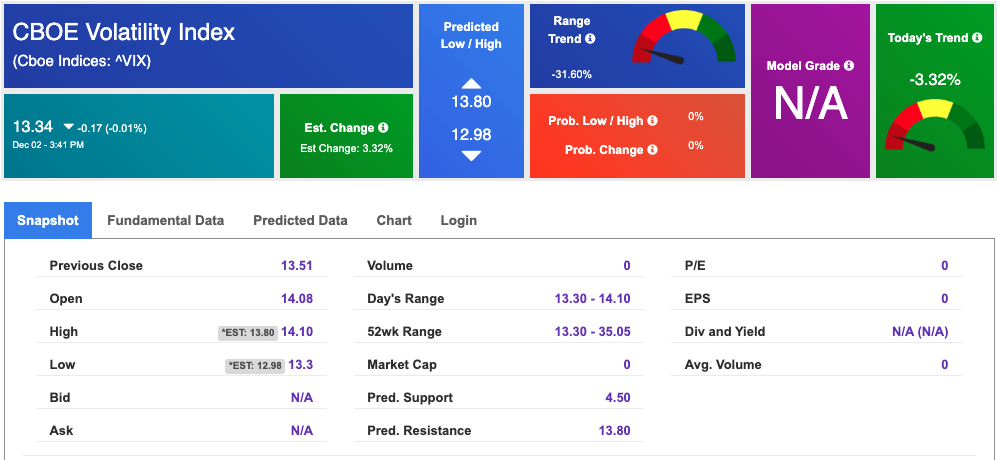Click the down arrow below 12.98

pos(471,156)
